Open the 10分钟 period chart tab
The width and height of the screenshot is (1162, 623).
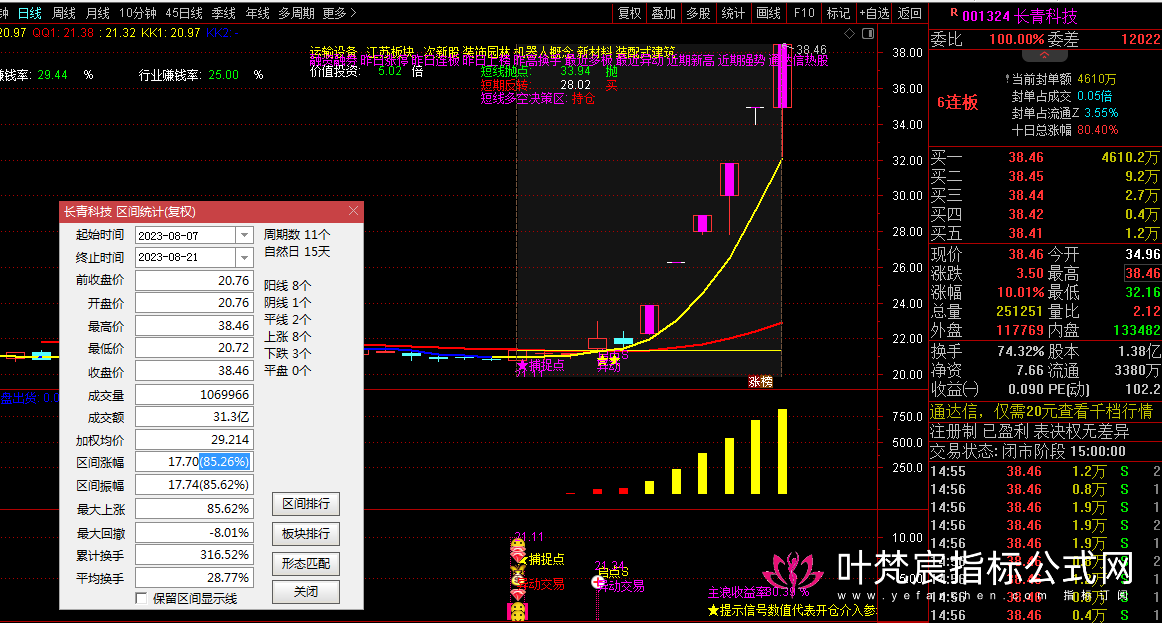click(x=138, y=13)
